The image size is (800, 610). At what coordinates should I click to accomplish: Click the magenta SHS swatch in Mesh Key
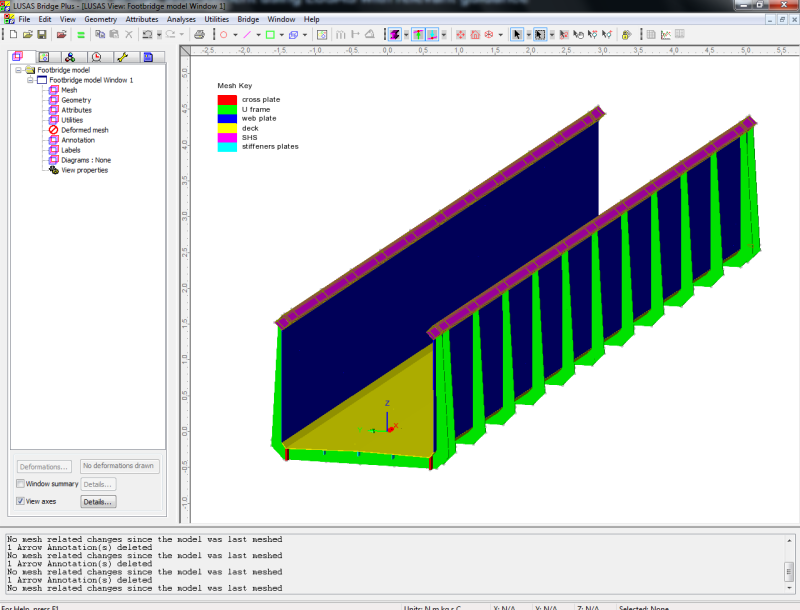pyautogui.click(x=227, y=138)
